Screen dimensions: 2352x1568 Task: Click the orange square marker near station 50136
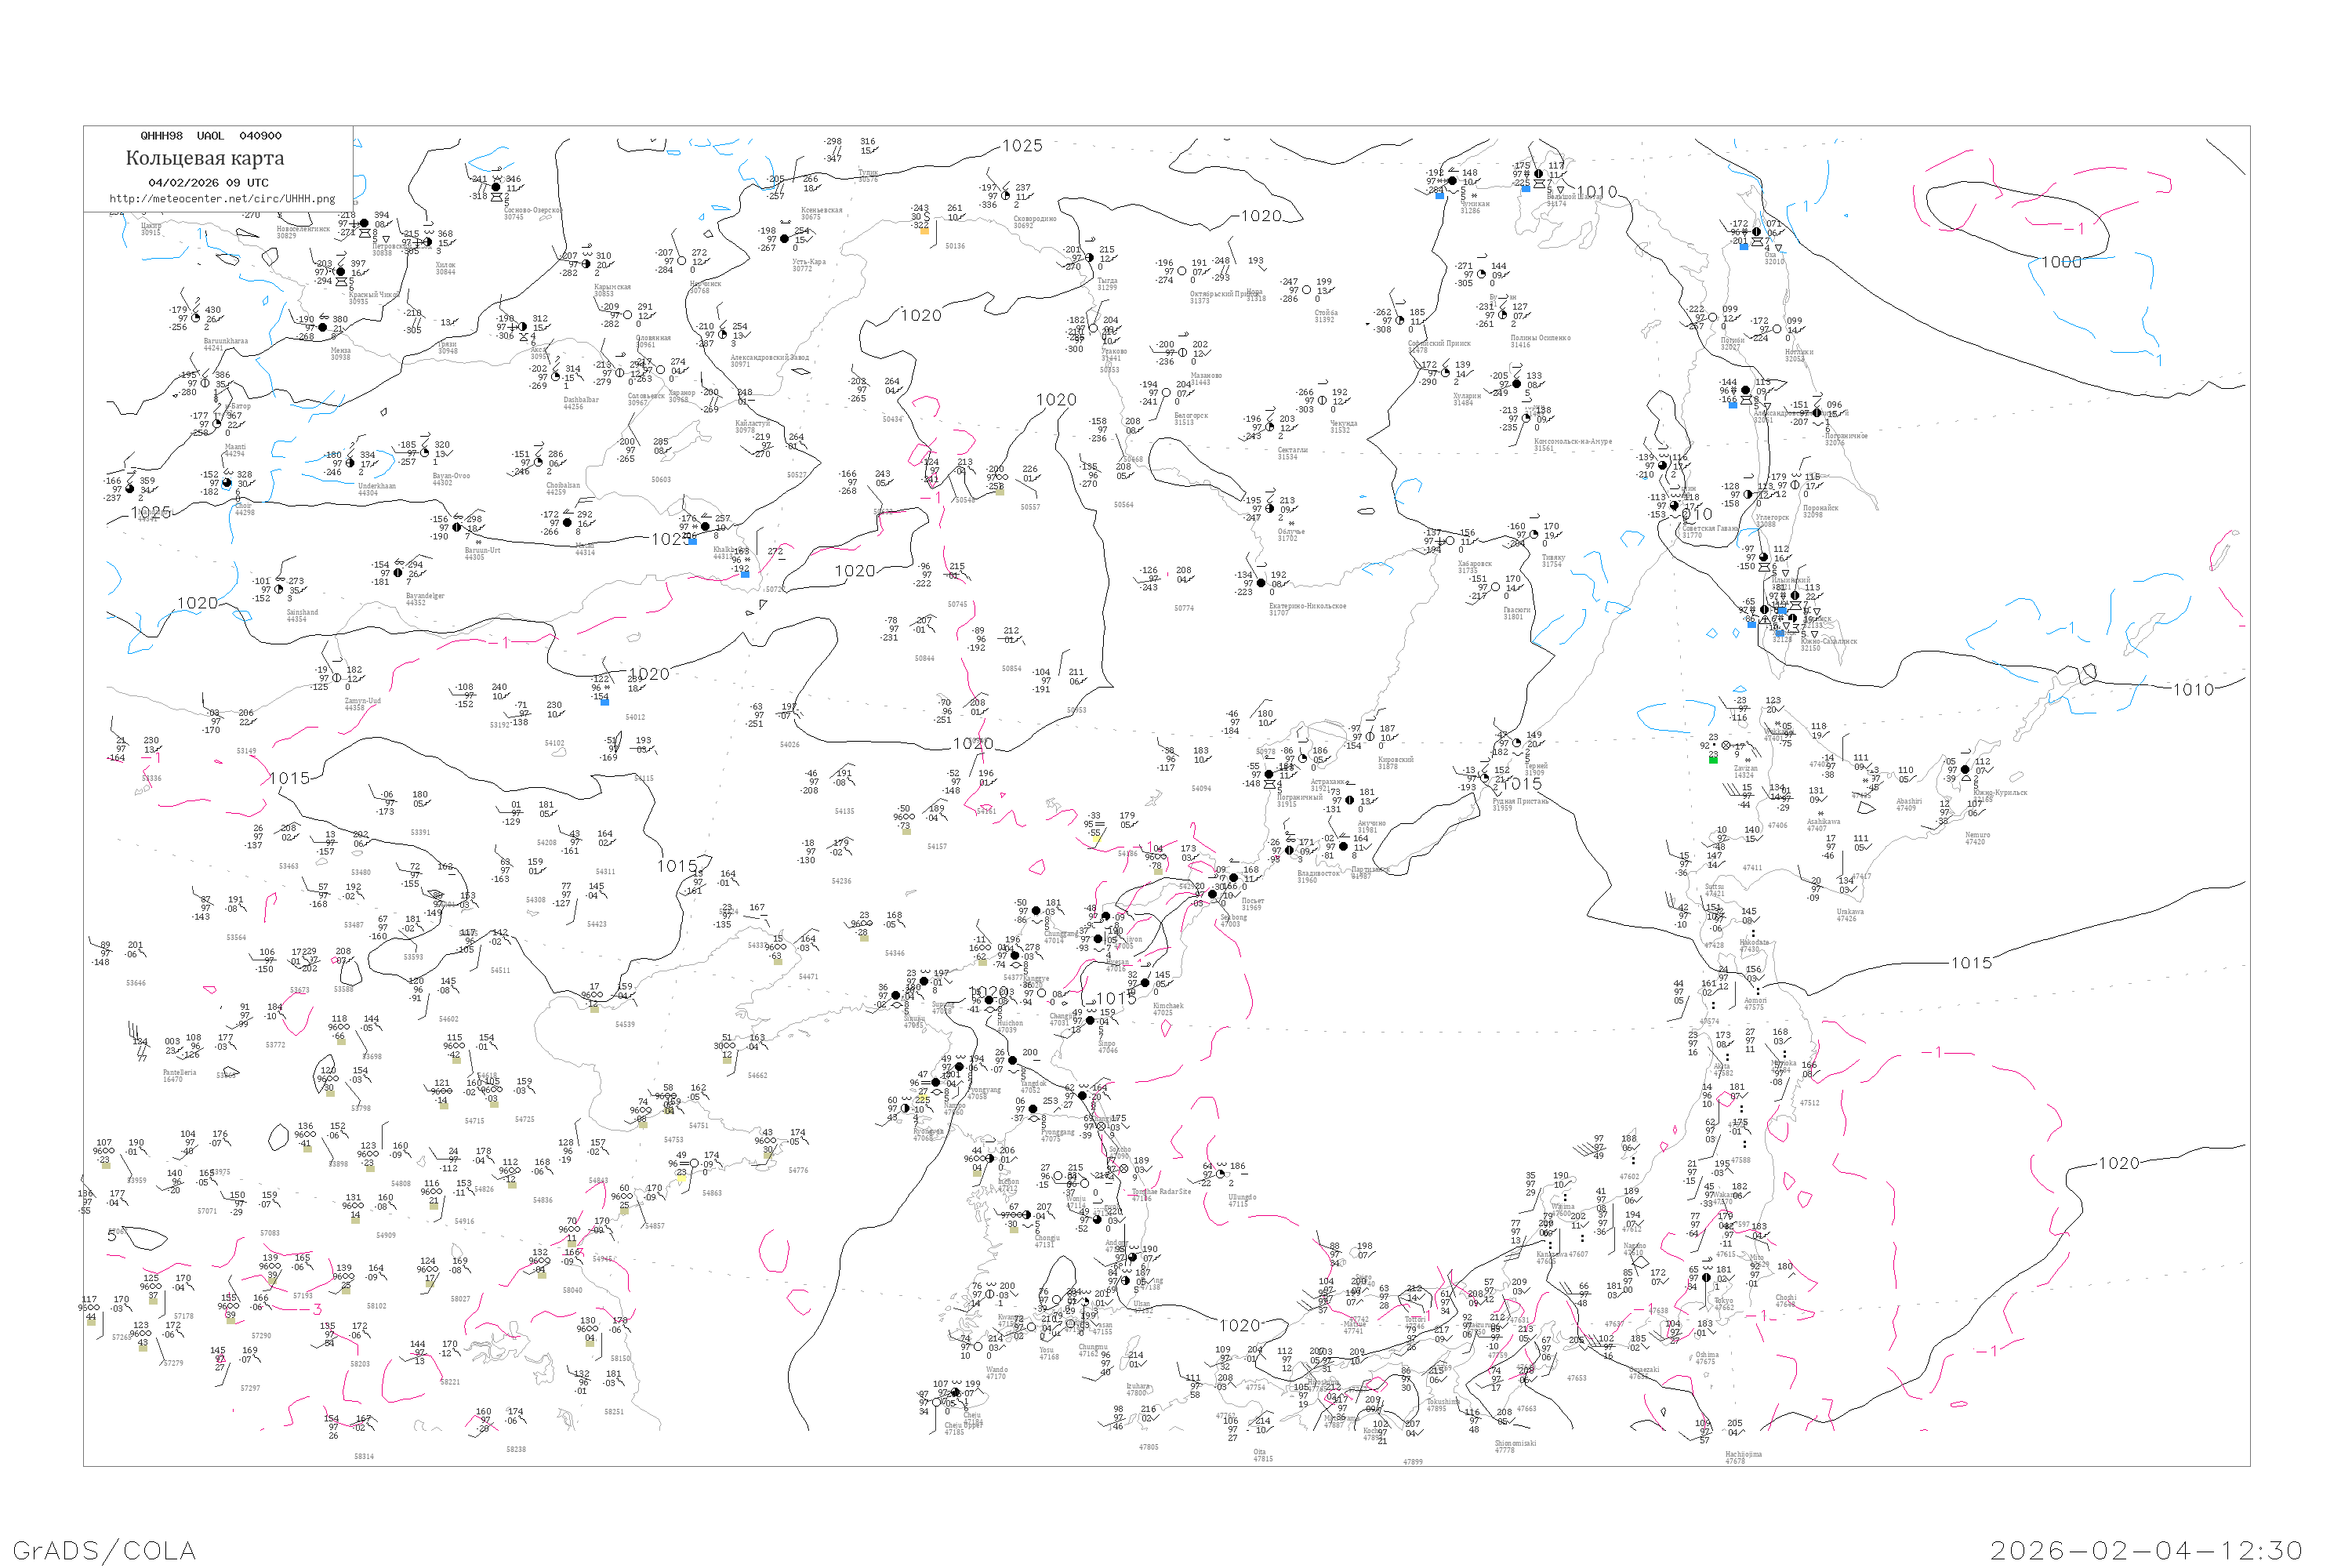[x=924, y=231]
